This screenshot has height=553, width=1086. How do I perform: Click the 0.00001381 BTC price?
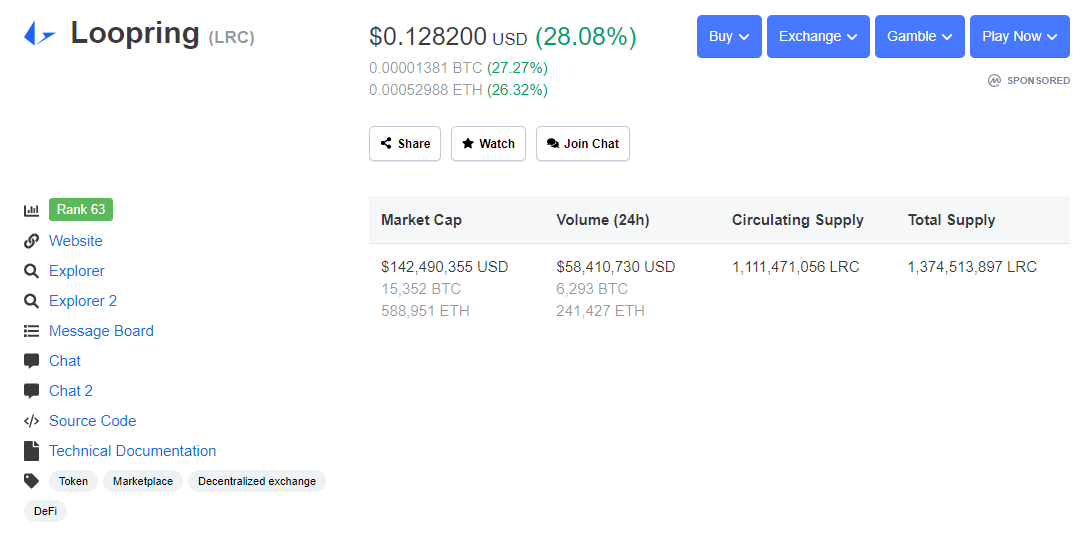(426, 68)
